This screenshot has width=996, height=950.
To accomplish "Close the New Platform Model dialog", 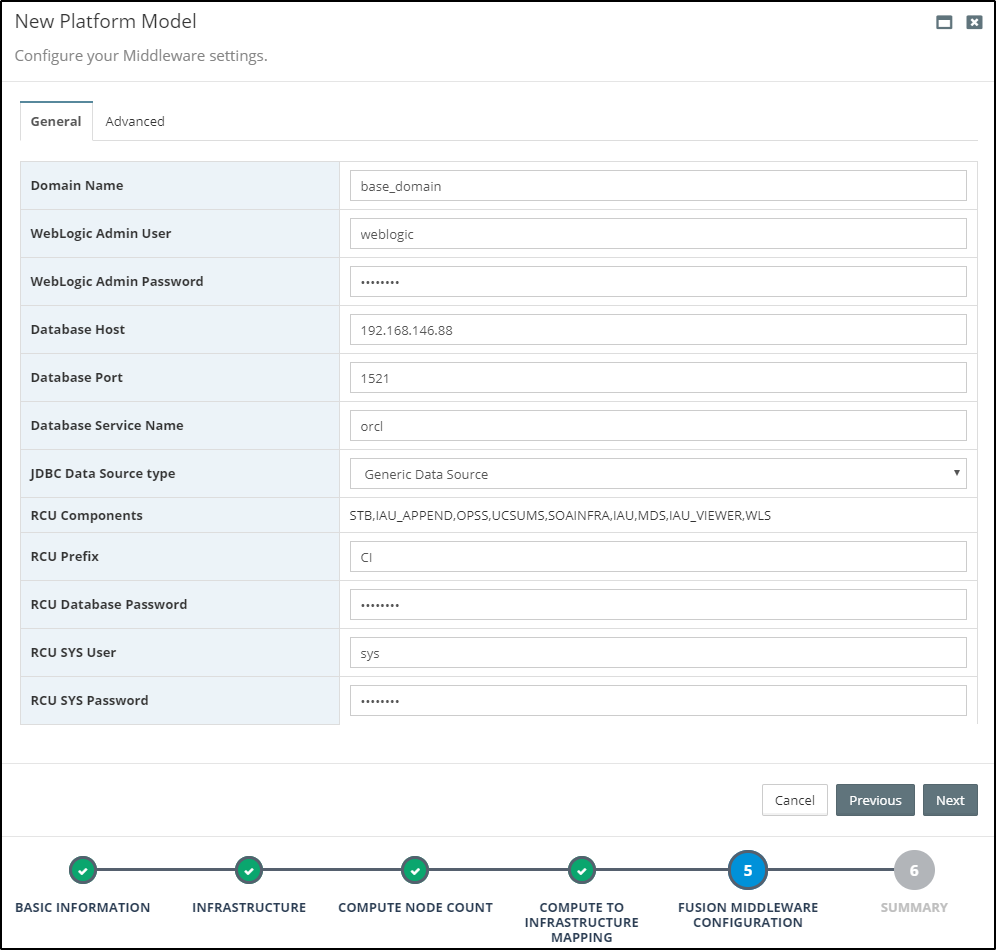I will pyautogui.click(x=974, y=22).
